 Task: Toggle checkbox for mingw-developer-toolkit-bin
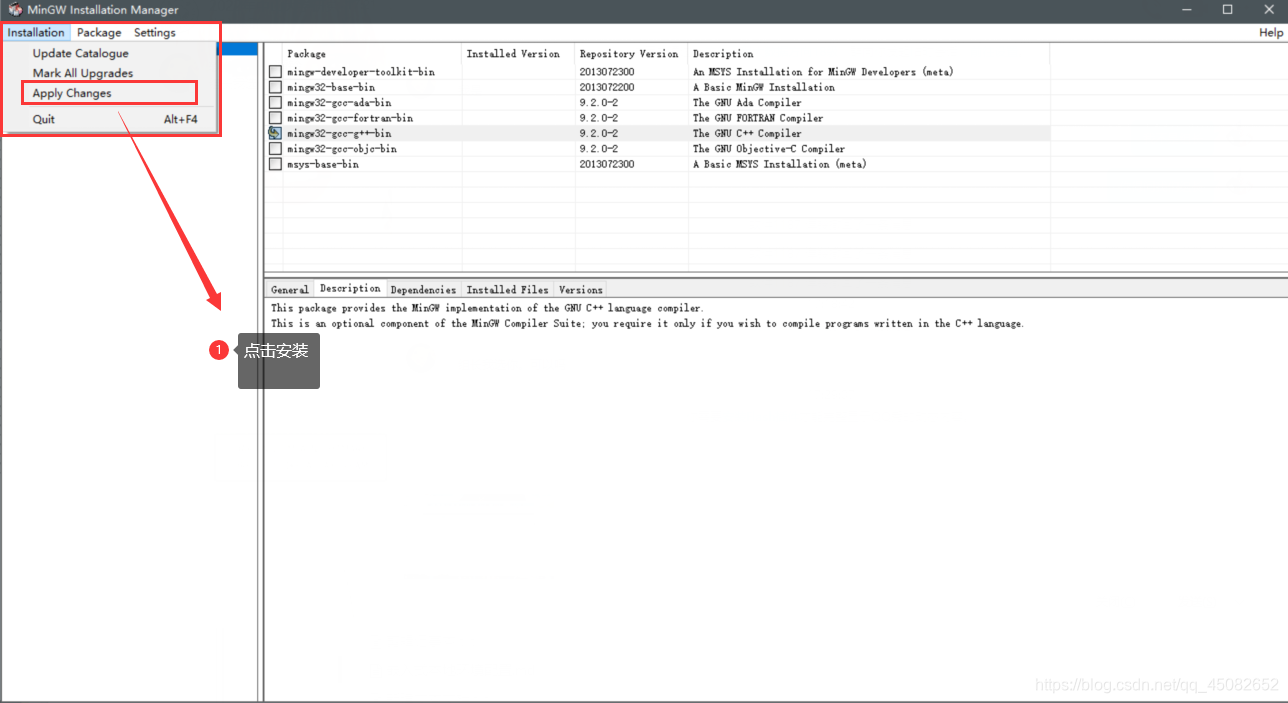[275, 72]
